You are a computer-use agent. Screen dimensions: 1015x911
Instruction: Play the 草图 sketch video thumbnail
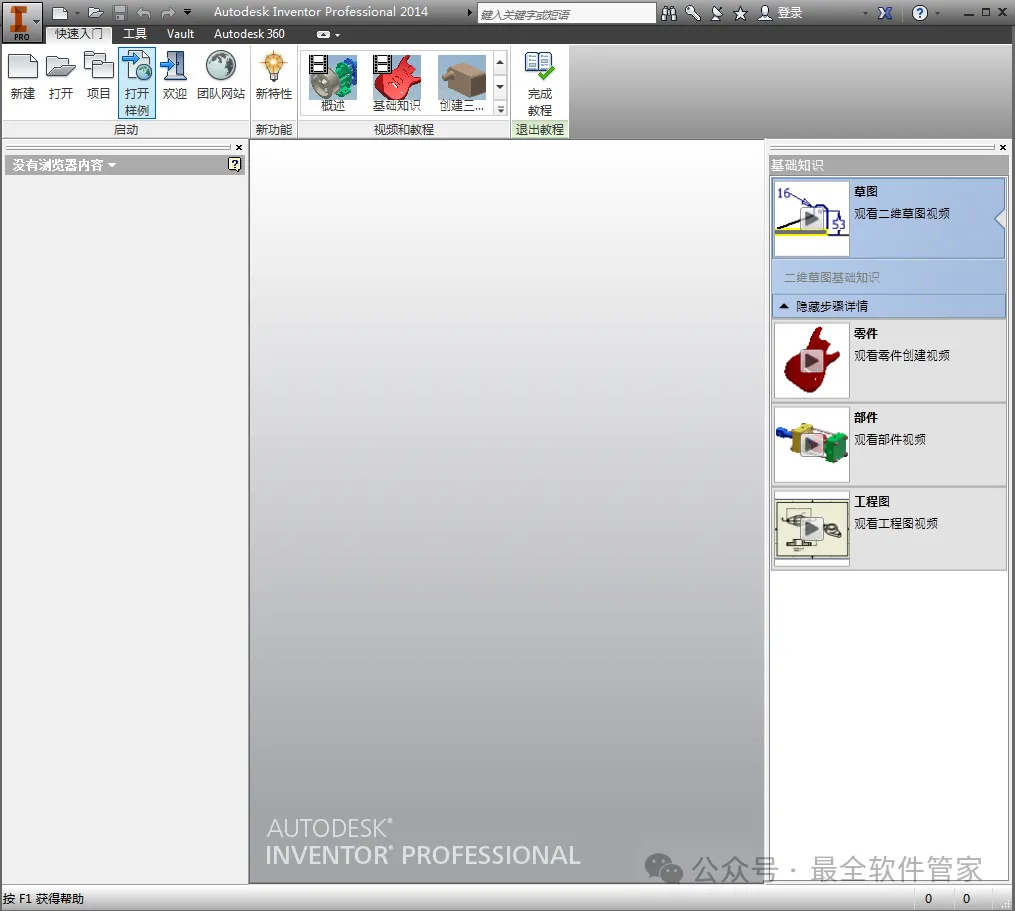pyautogui.click(x=812, y=218)
